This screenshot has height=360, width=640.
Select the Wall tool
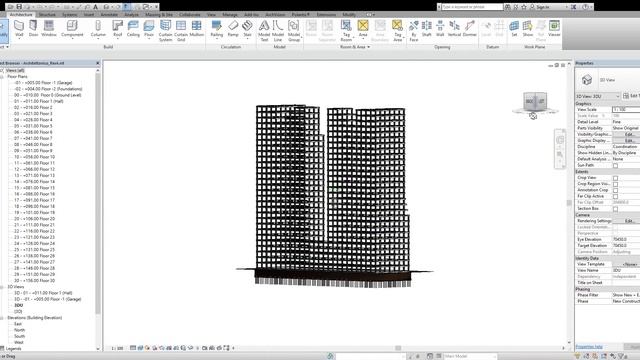pyautogui.click(x=19, y=29)
